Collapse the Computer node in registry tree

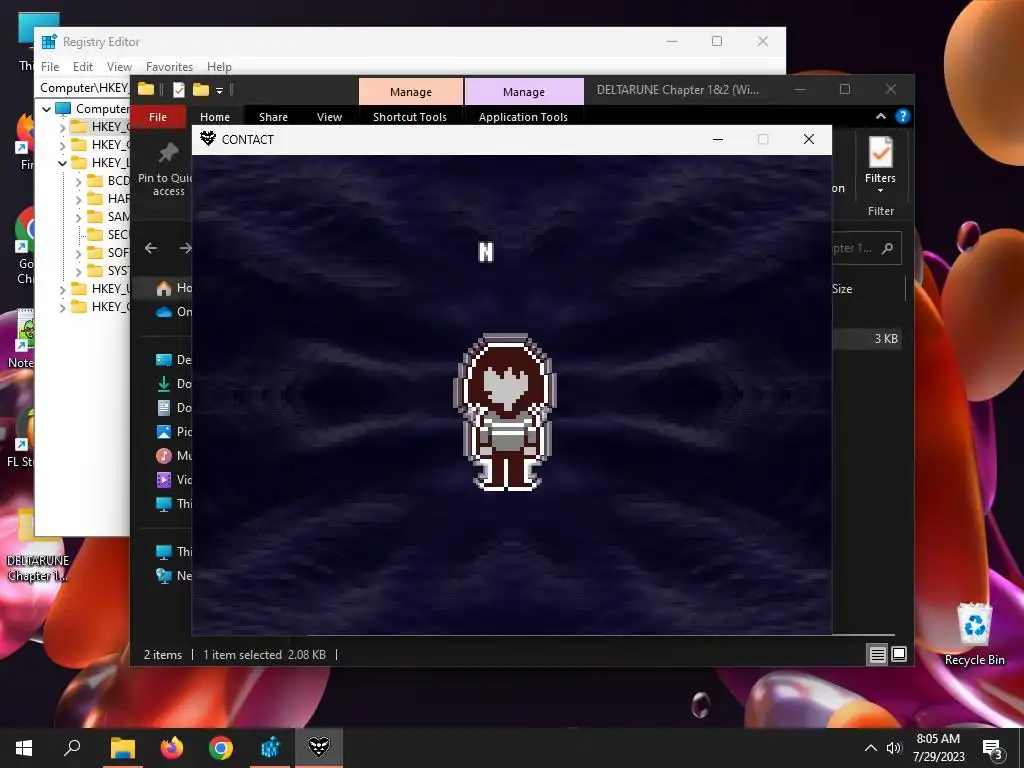tap(46, 109)
